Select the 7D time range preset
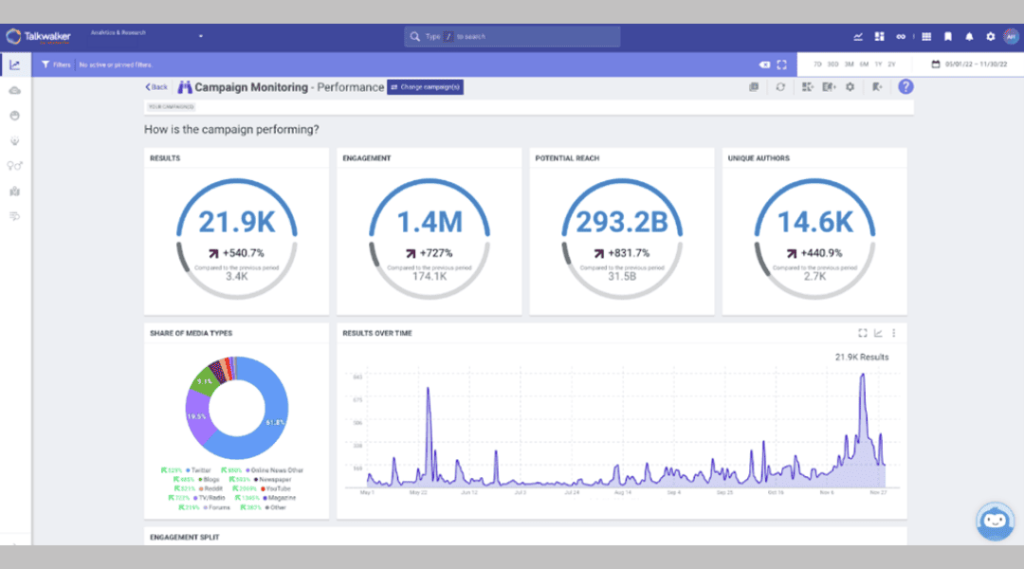This screenshot has height=569, width=1024. click(817, 64)
